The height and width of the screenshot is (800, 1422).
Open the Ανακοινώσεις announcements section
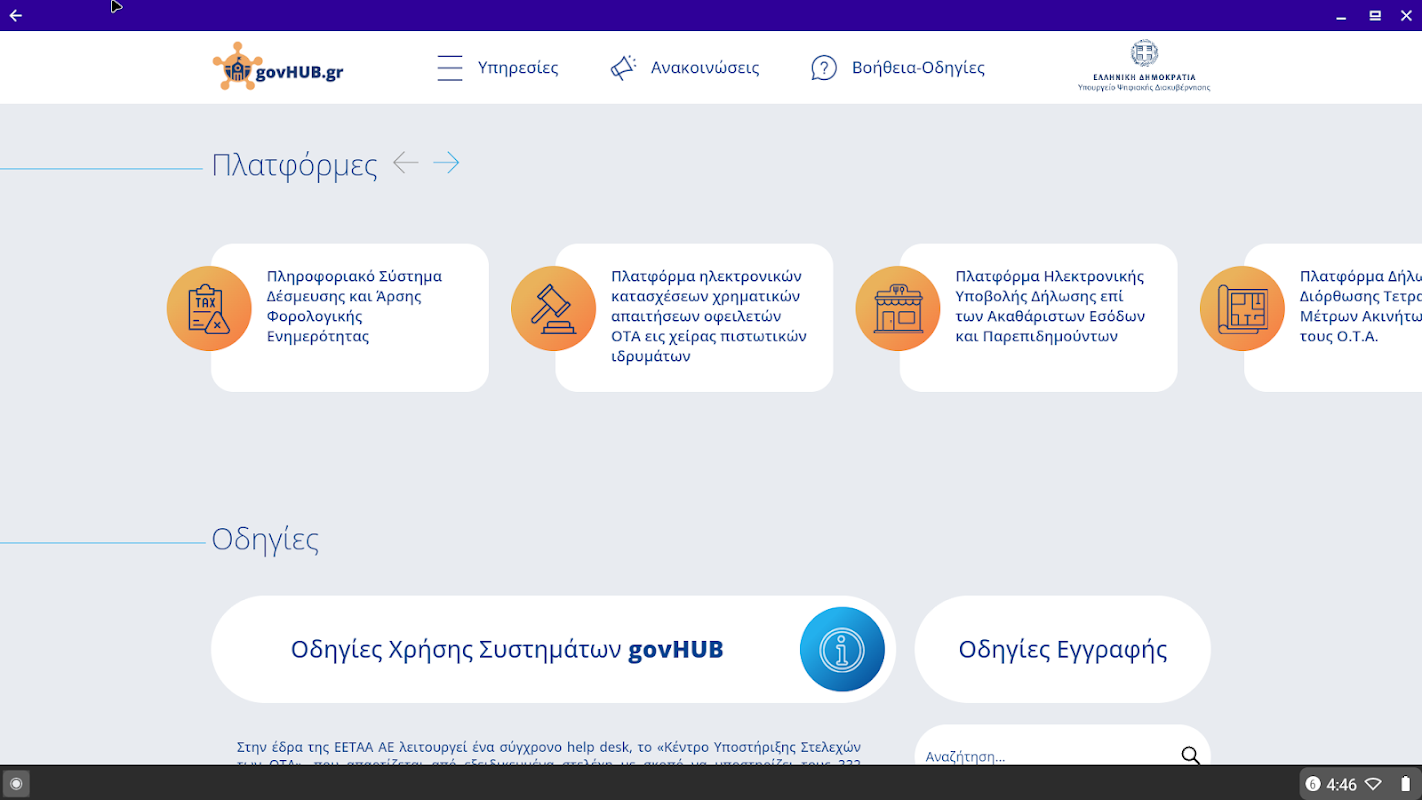(x=685, y=68)
